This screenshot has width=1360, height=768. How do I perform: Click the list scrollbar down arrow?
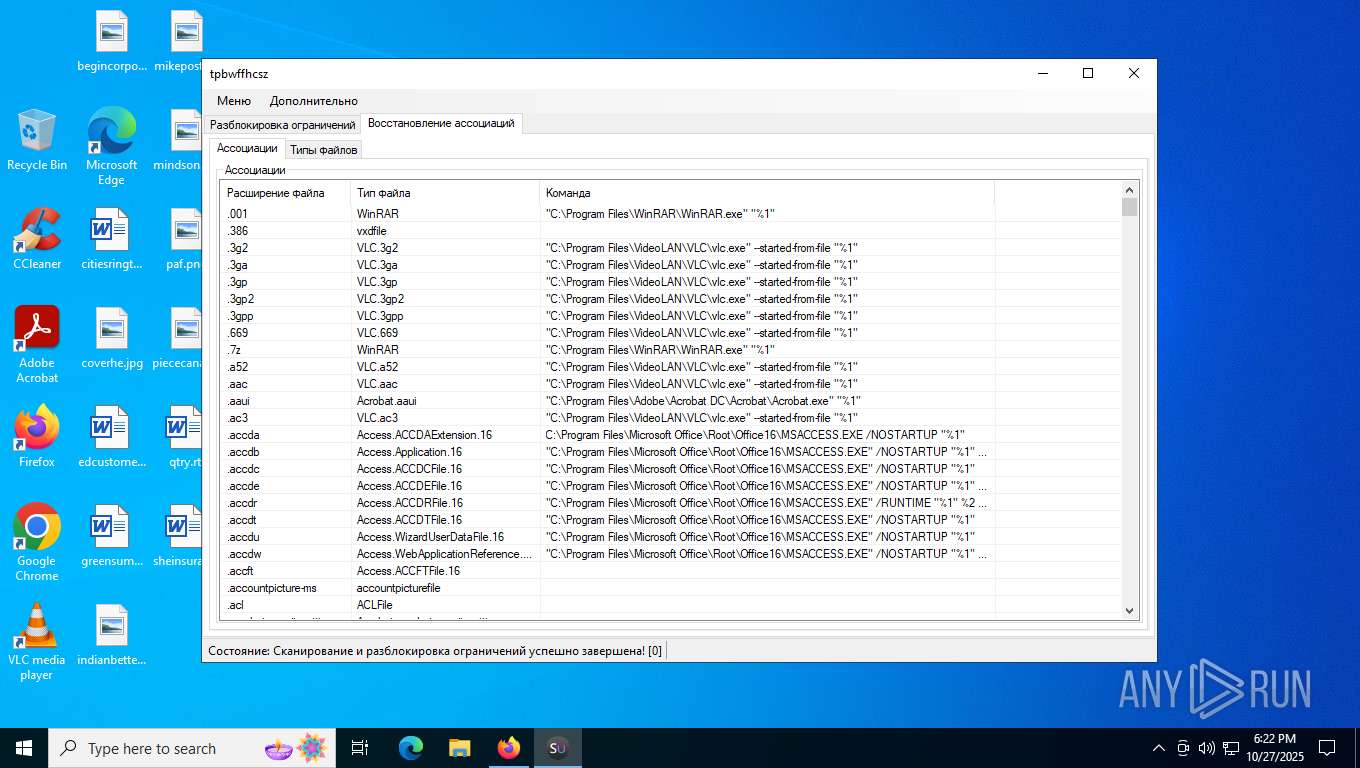pos(1130,610)
